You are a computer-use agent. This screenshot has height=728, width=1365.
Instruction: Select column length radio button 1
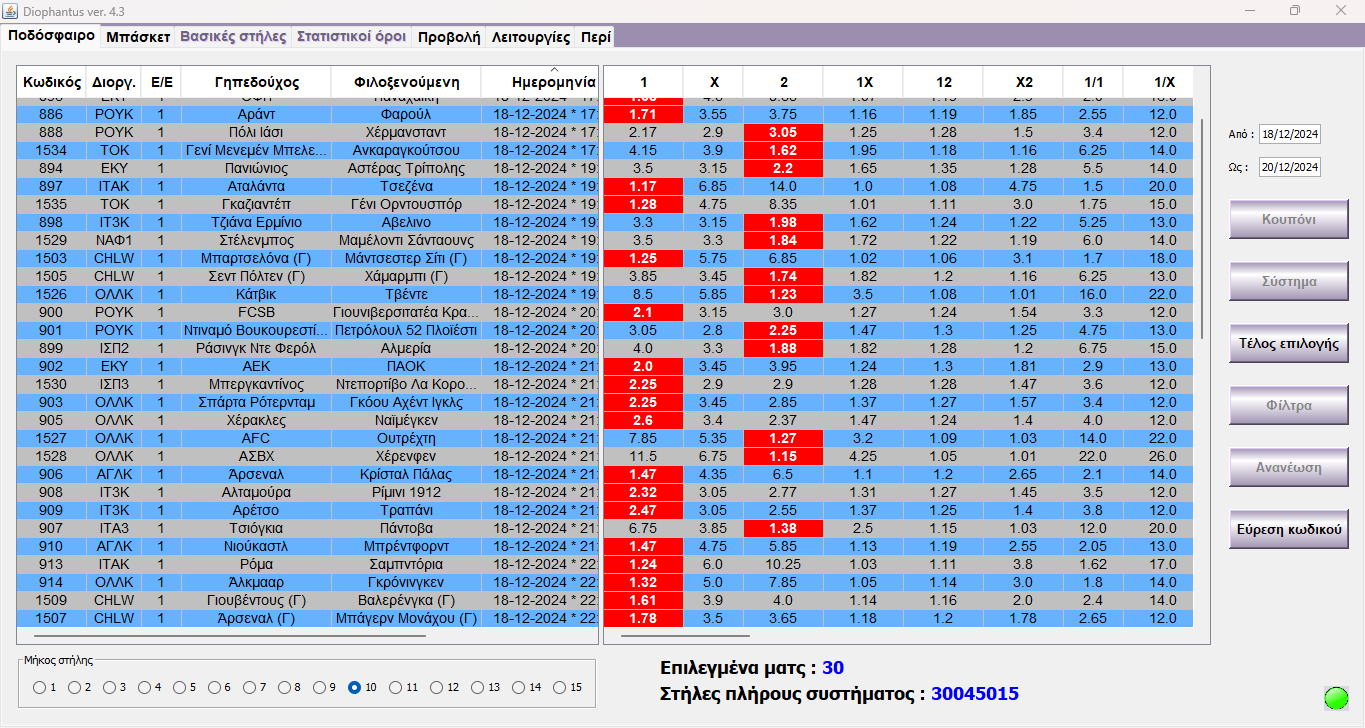click(x=39, y=688)
